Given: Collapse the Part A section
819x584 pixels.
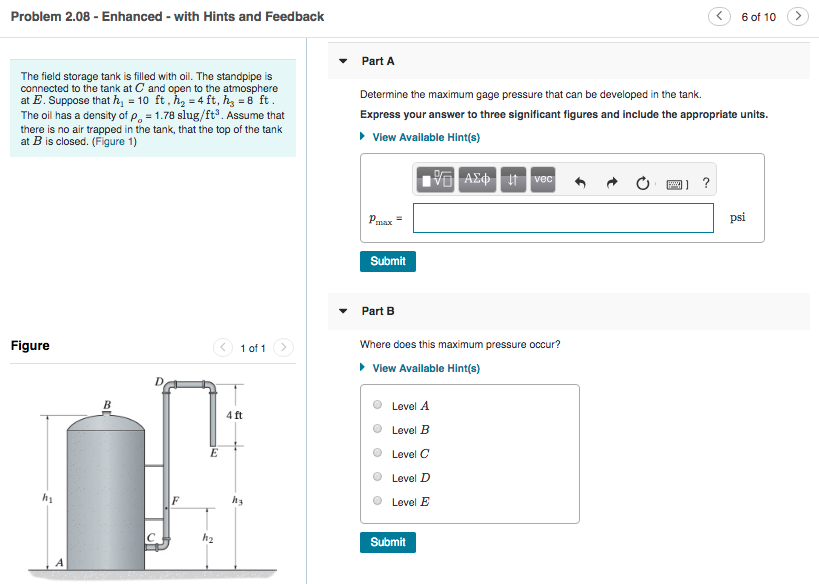Looking at the screenshot, I should click(343, 61).
